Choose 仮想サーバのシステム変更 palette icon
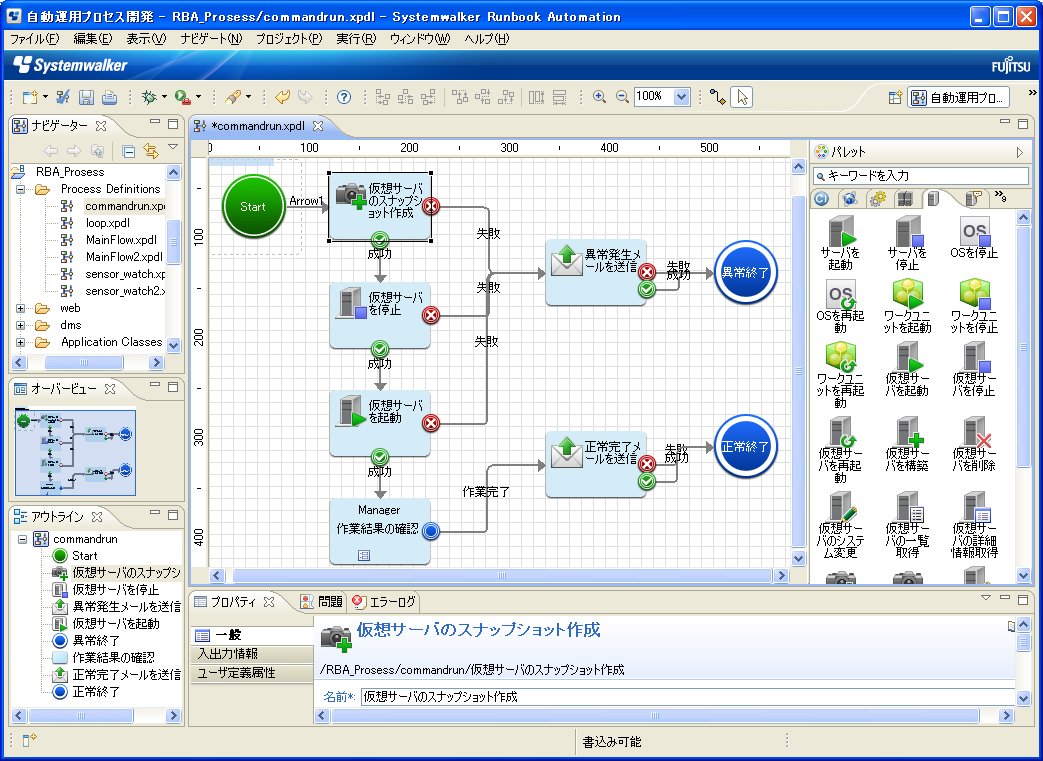 (840, 526)
